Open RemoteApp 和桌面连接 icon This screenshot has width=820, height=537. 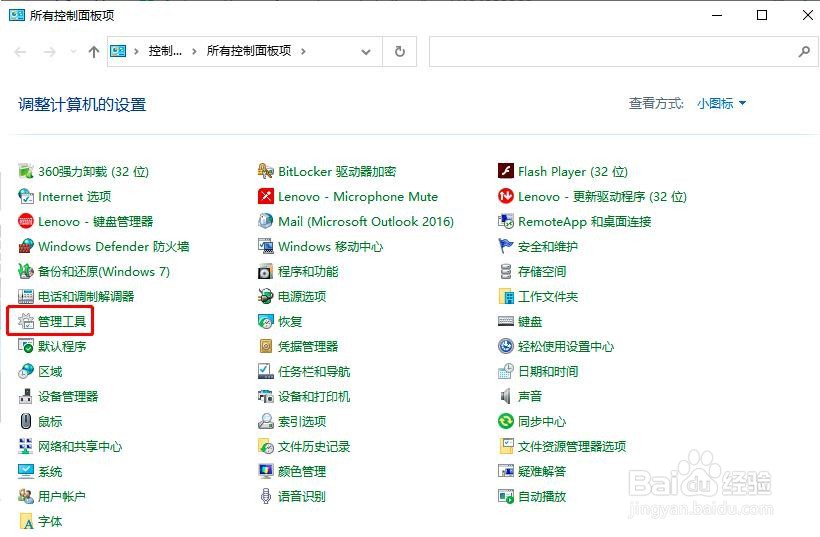tap(506, 221)
